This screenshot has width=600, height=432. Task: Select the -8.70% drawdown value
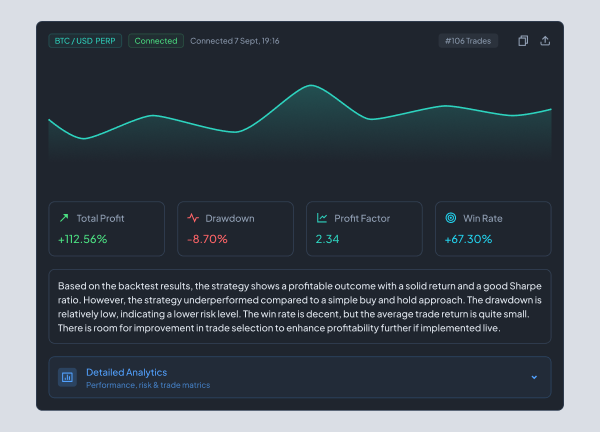tap(207, 239)
